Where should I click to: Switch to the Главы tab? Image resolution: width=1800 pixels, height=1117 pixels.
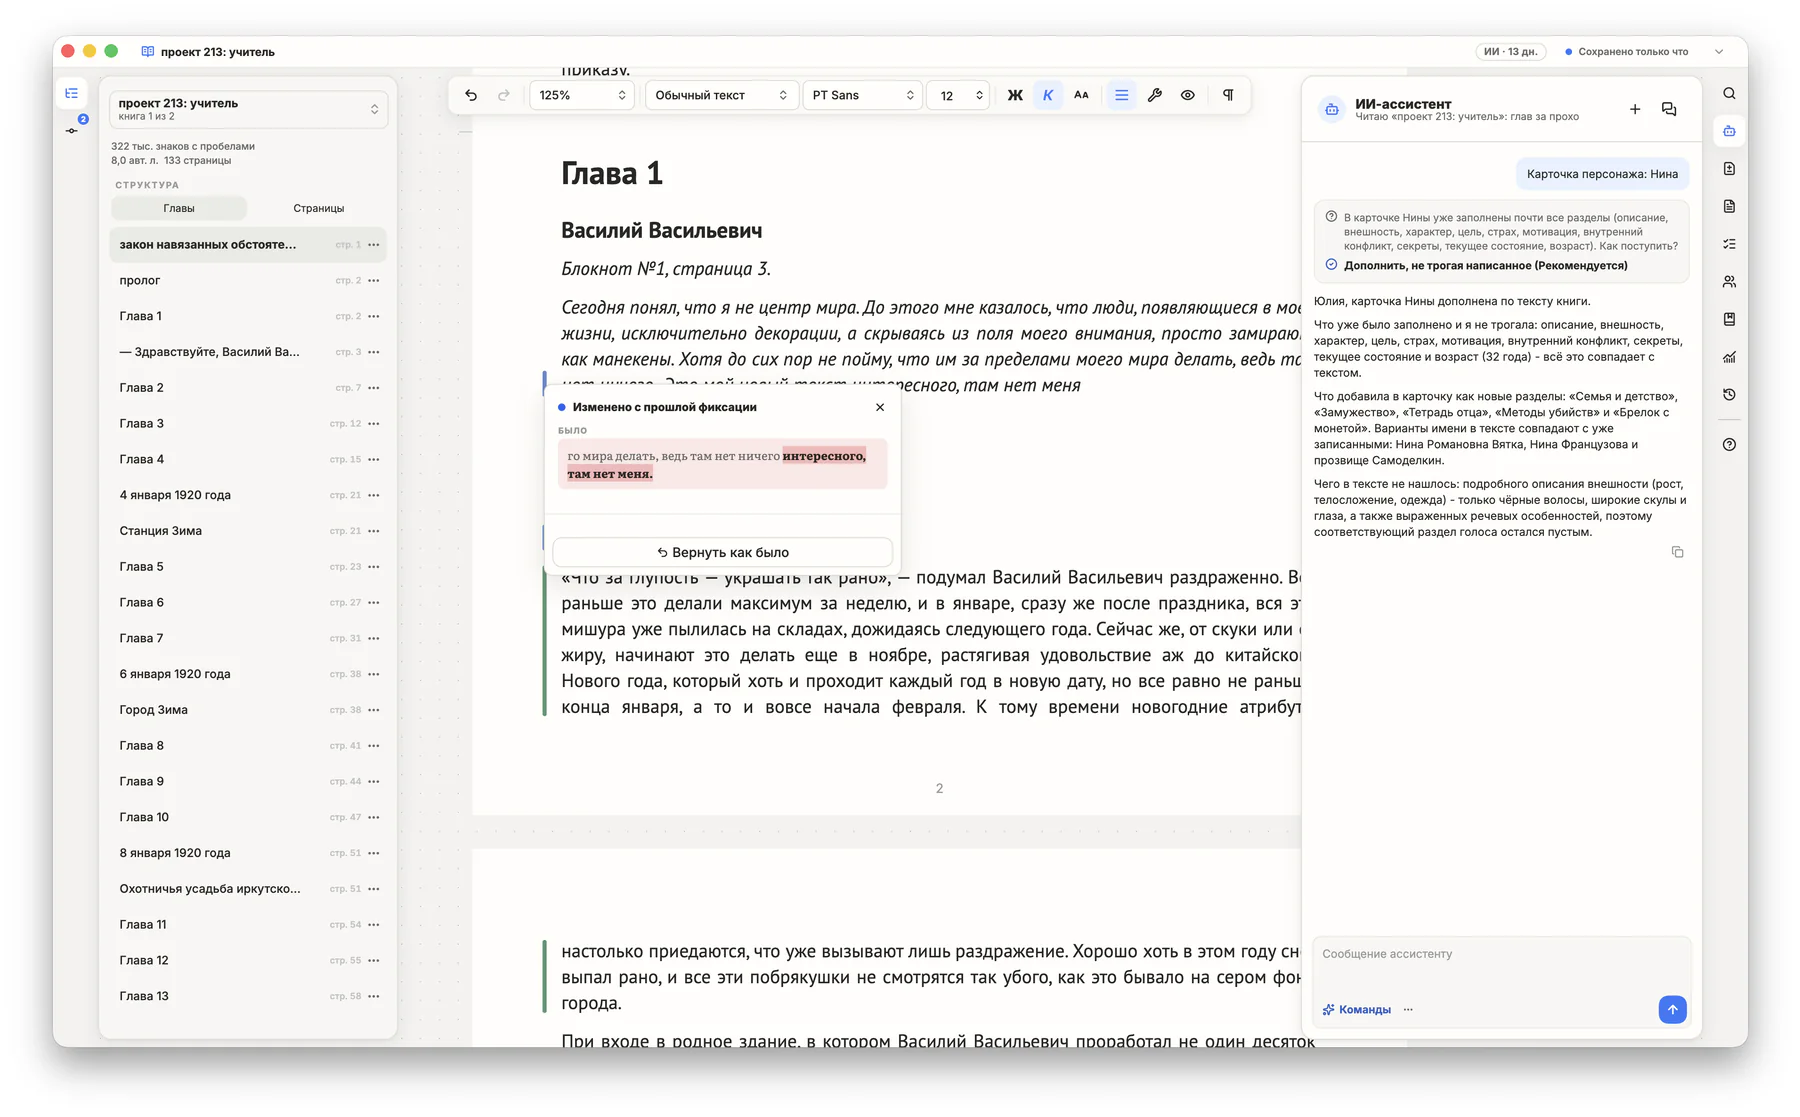pos(179,208)
